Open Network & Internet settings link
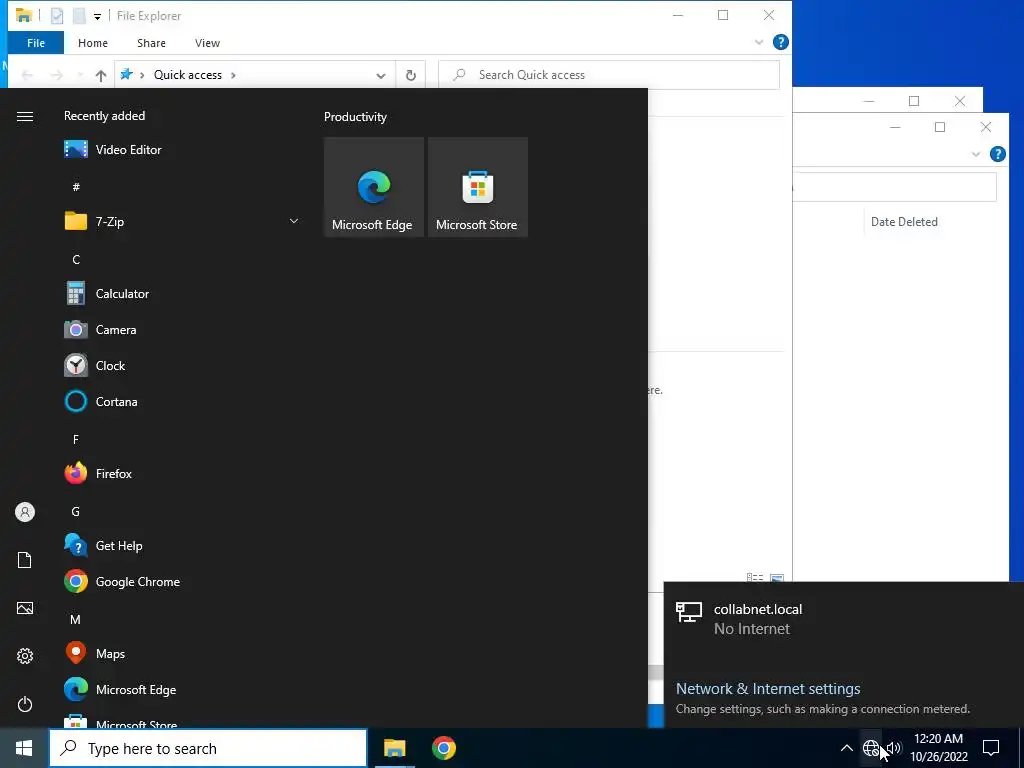1024x768 pixels. click(x=768, y=689)
